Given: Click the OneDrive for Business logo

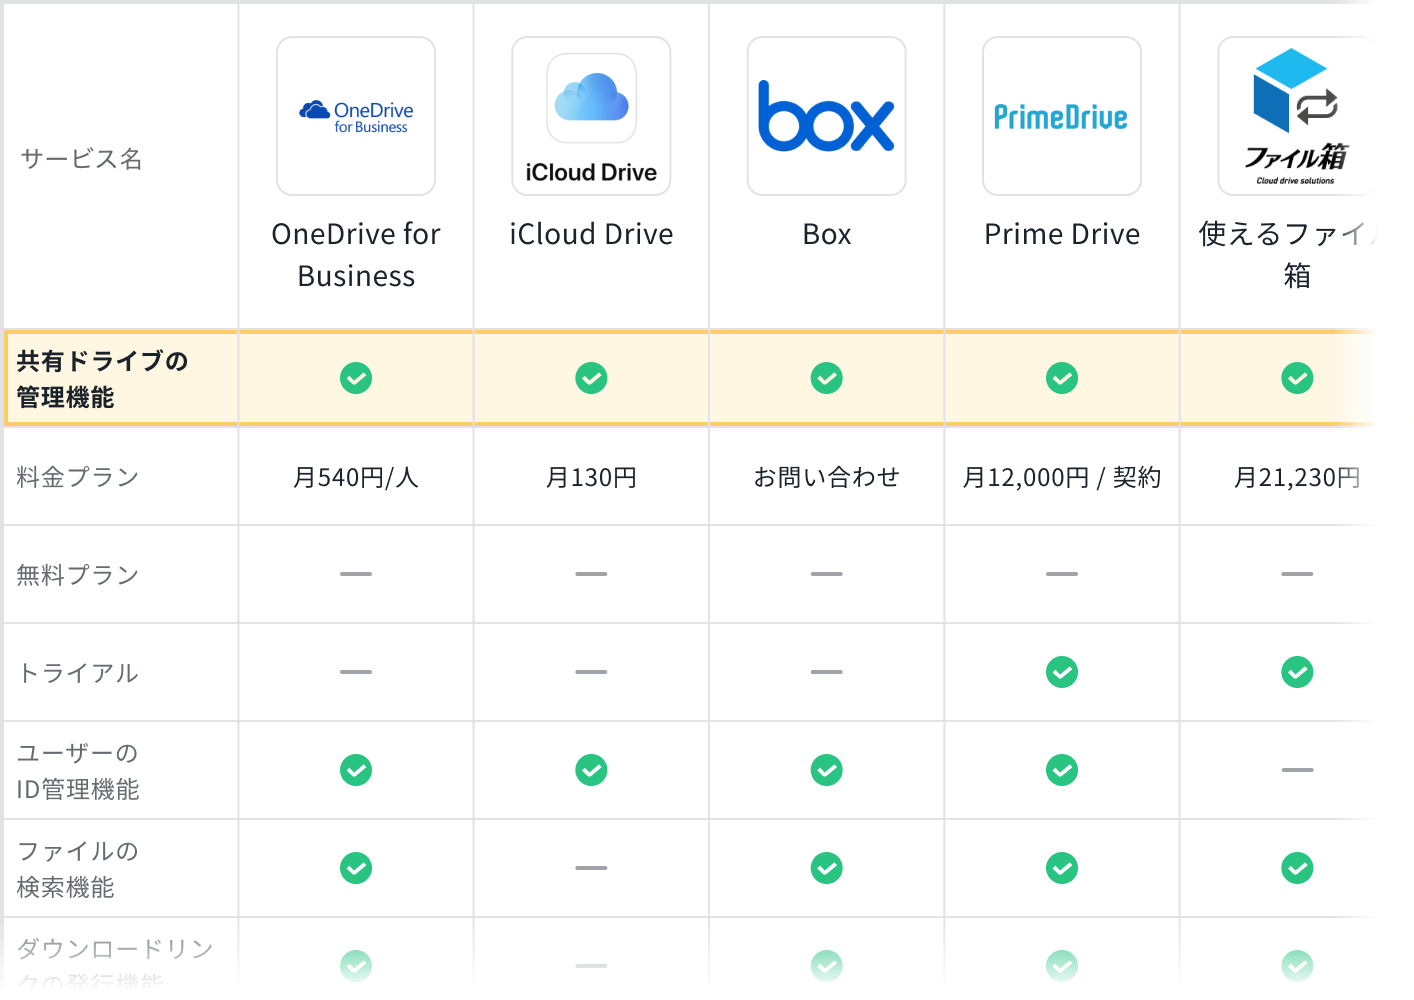Looking at the screenshot, I should tap(356, 116).
